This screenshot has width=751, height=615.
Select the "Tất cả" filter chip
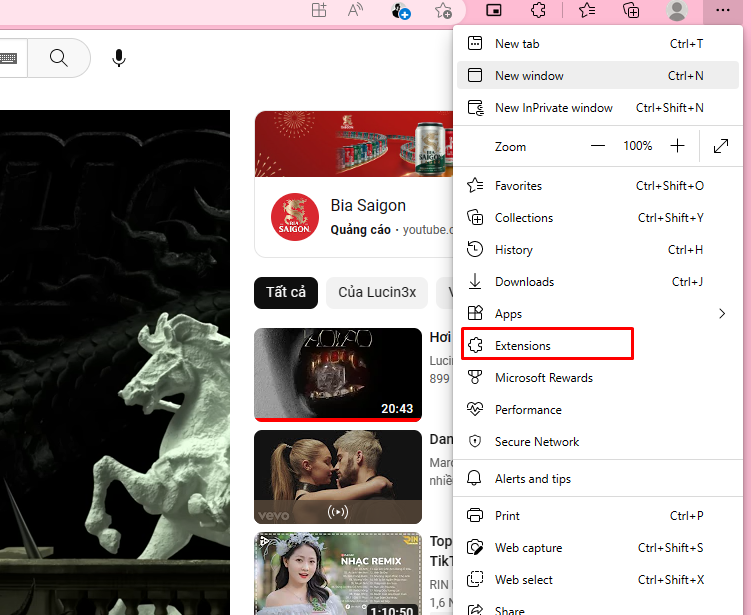click(x=286, y=292)
